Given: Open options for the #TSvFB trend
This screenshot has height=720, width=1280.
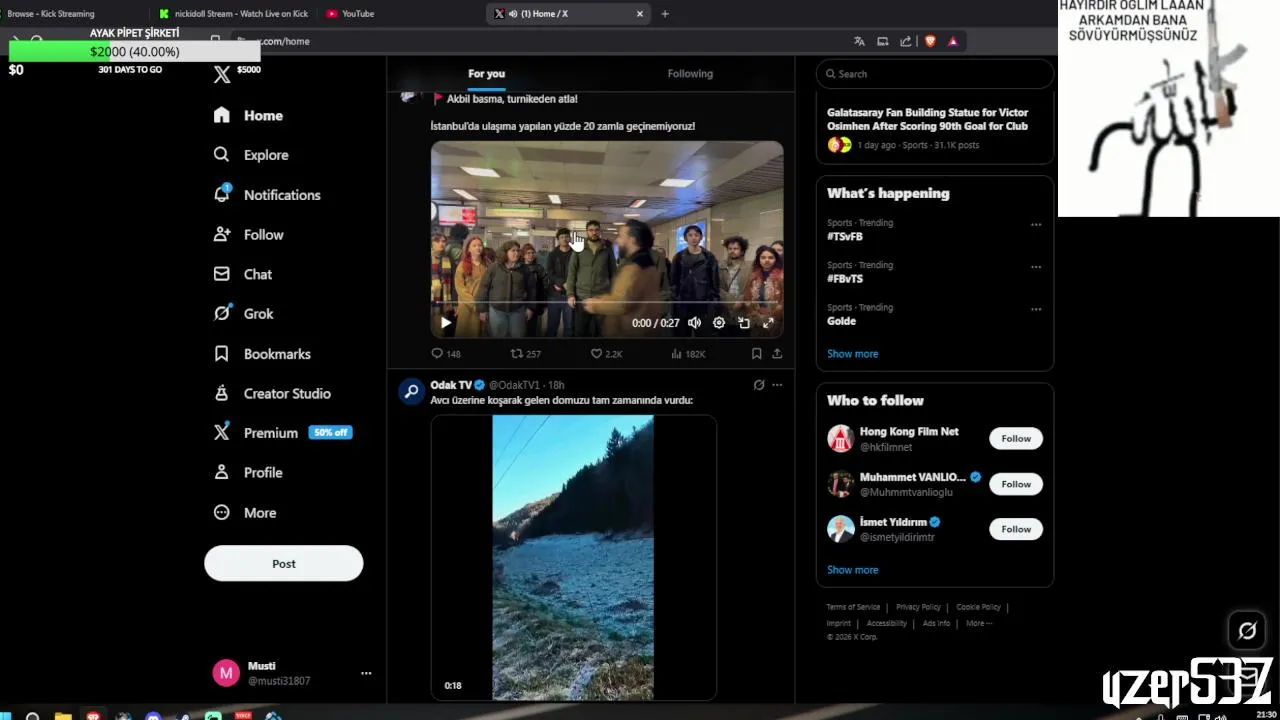Looking at the screenshot, I should [1036, 225].
